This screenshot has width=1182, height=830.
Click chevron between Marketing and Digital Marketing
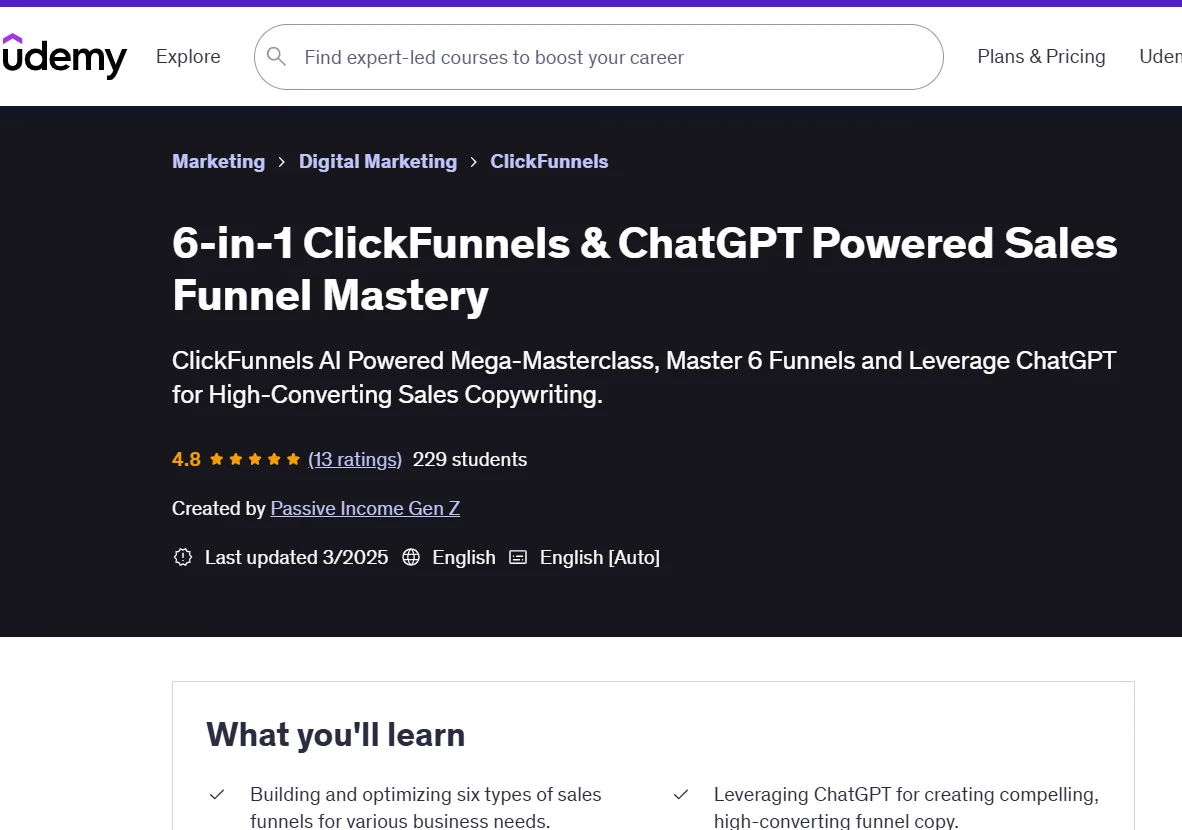tap(282, 162)
